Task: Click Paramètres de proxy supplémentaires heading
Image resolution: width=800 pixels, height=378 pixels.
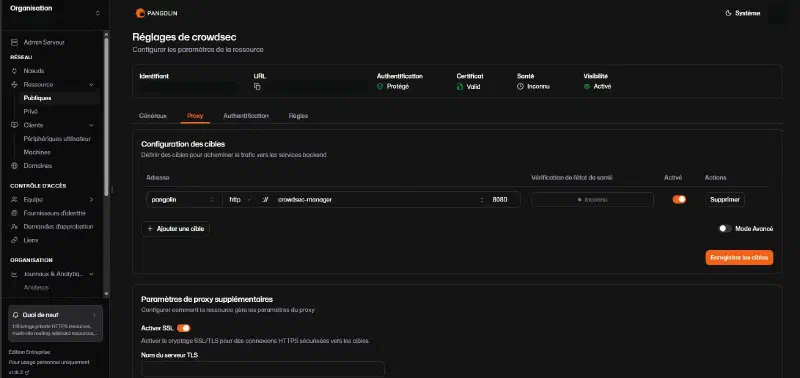Action: pos(207,299)
